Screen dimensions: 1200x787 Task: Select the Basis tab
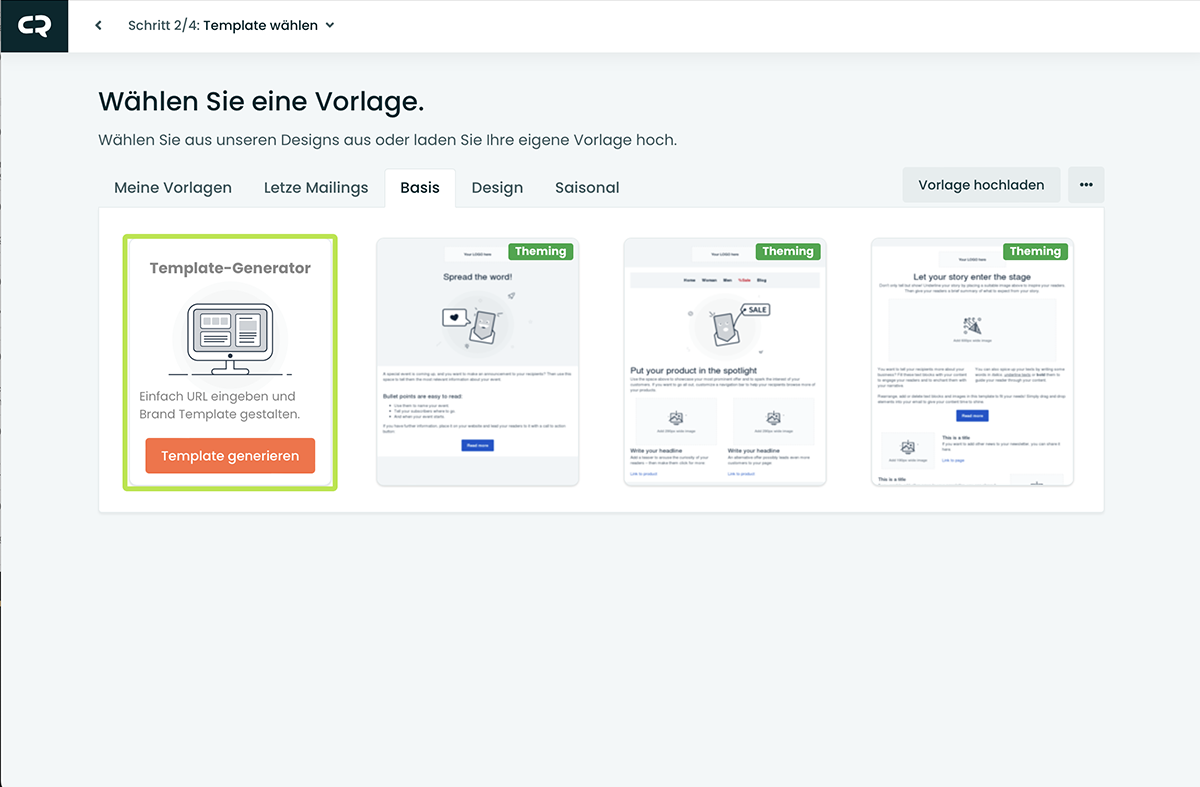click(420, 188)
